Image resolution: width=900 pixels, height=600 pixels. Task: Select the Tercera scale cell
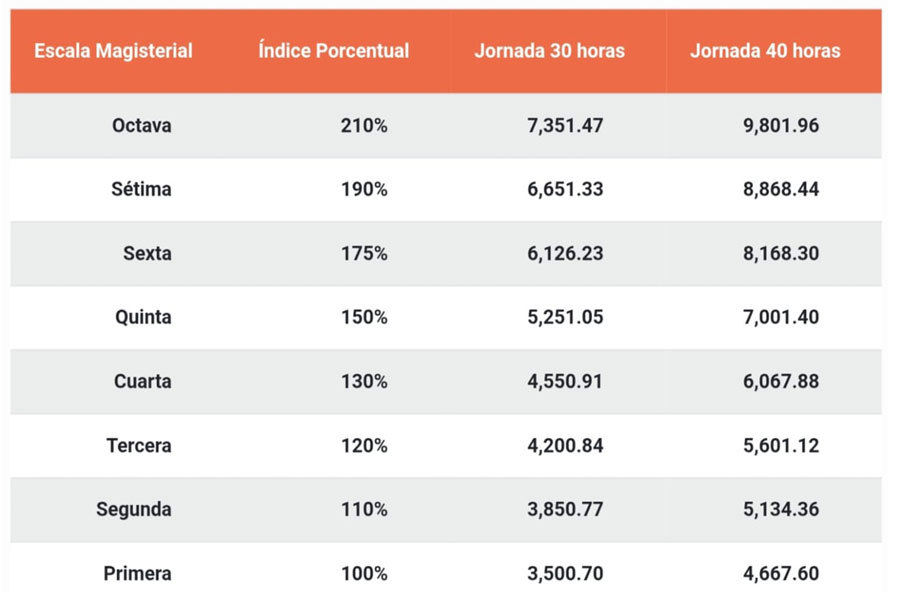coord(139,446)
